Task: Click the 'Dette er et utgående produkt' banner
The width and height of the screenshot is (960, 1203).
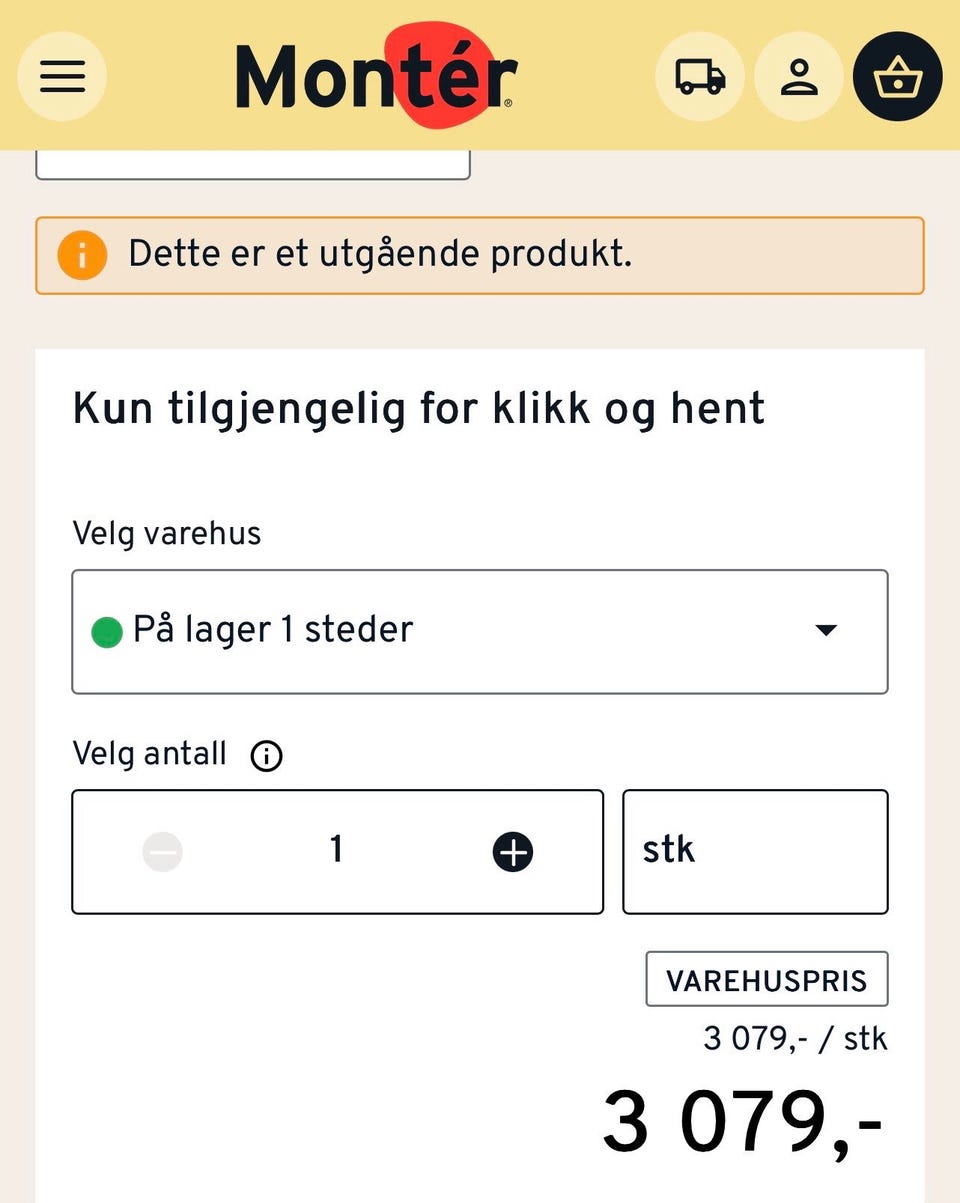Action: [x=480, y=256]
